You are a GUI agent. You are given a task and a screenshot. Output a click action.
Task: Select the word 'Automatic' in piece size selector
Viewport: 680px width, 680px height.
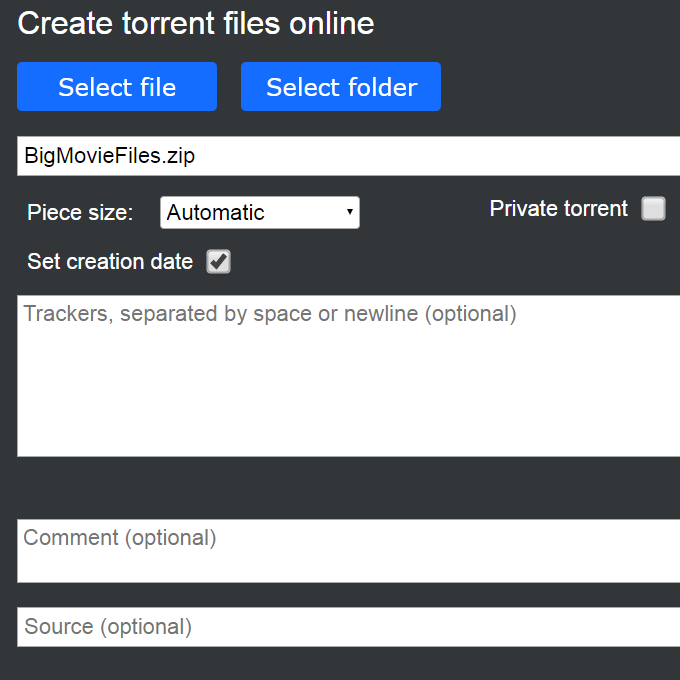(x=215, y=212)
